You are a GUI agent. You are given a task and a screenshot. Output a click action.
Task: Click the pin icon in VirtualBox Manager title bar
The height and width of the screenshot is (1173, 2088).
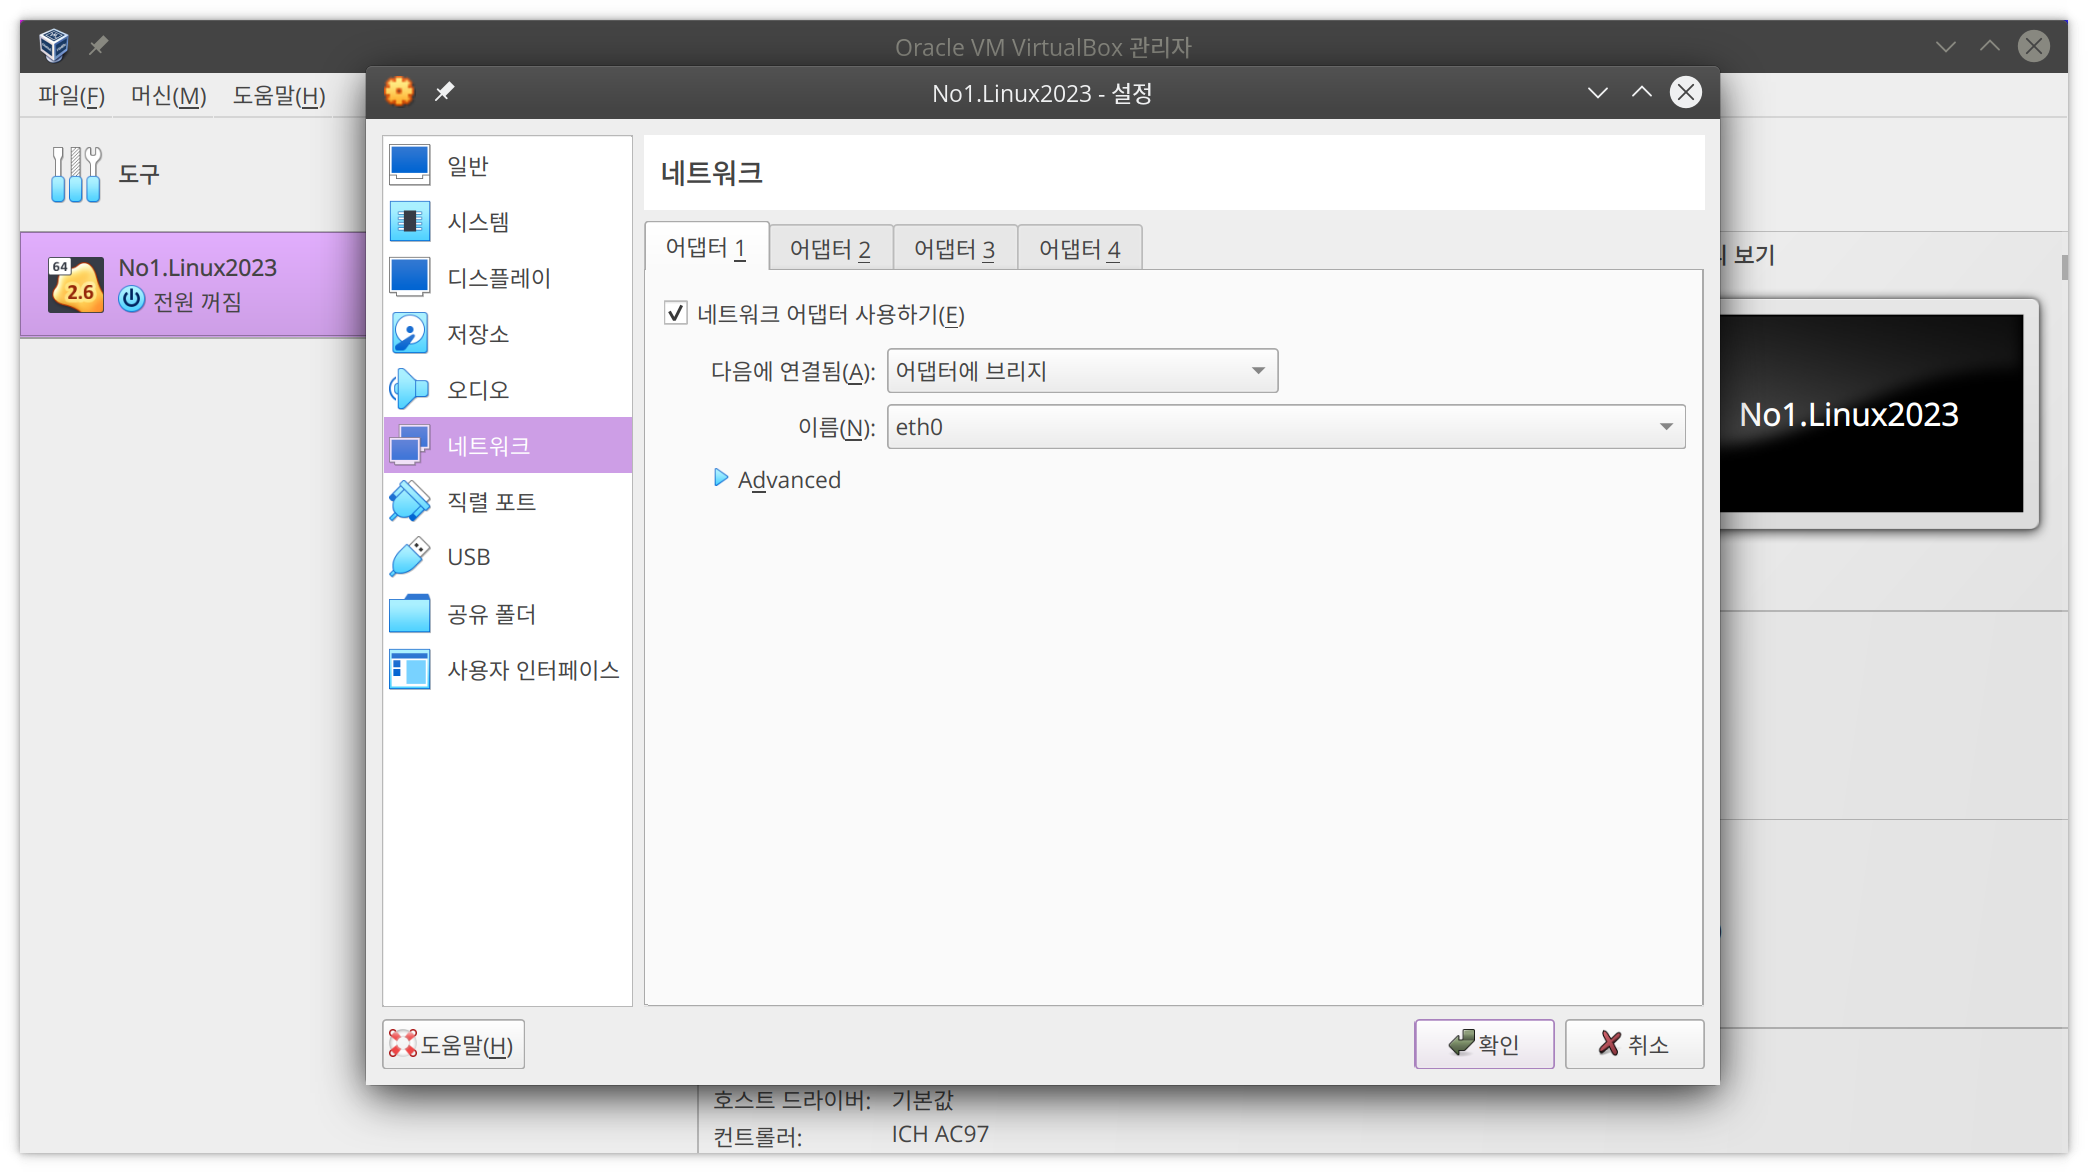point(98,46)
